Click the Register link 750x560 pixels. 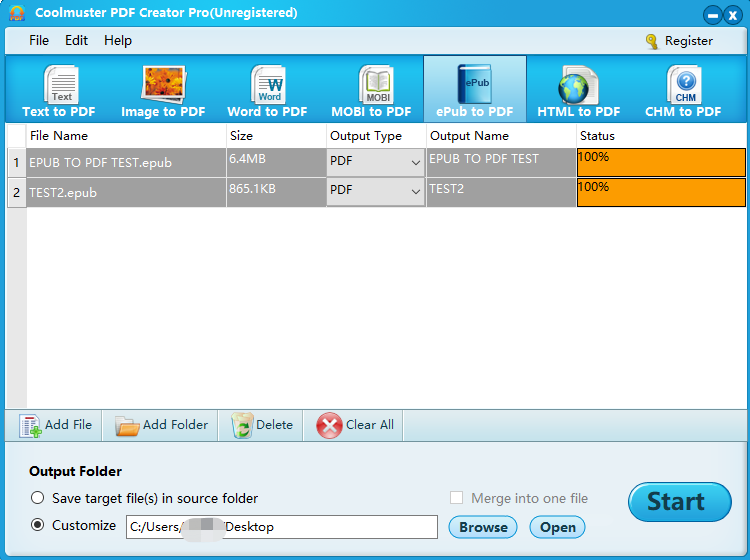(x=689, y=41)
